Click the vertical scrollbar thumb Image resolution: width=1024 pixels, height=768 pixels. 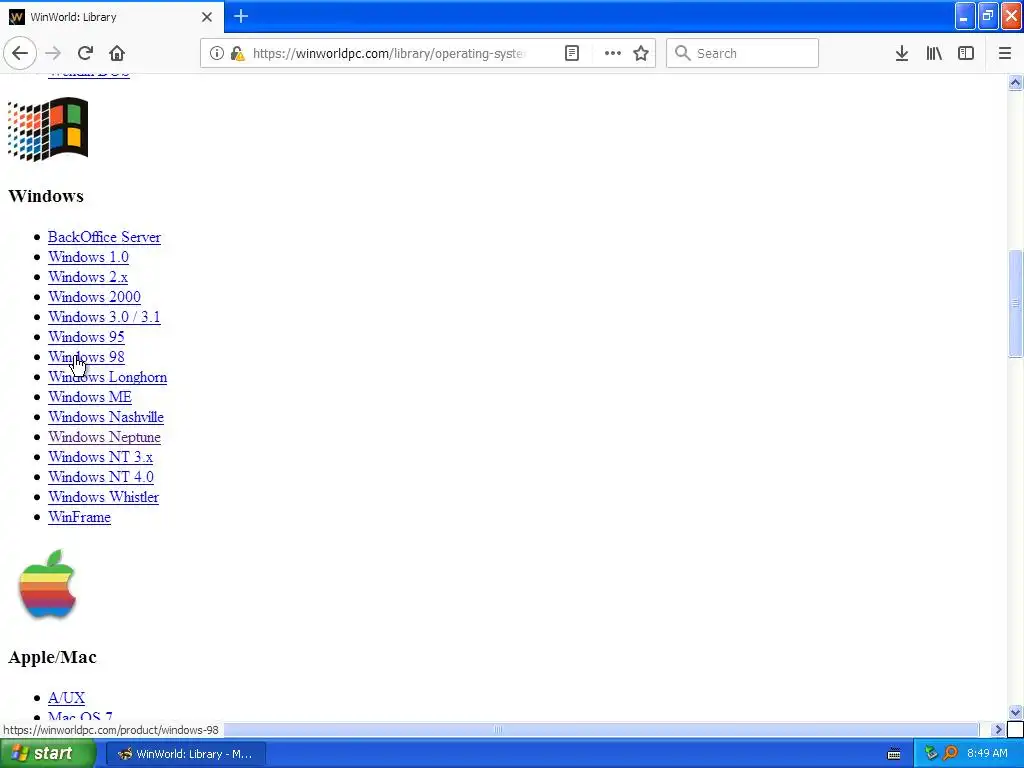(x=1015, y=303)
